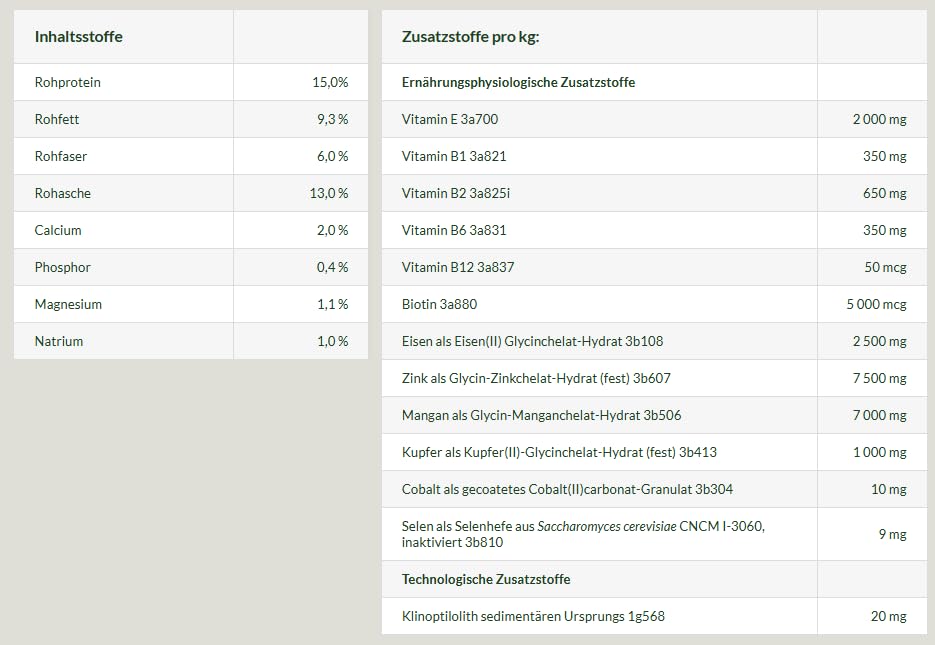Screen dimensions: 935x645
Task: Select the Rohprotein row label
Action: pos(68,82)
